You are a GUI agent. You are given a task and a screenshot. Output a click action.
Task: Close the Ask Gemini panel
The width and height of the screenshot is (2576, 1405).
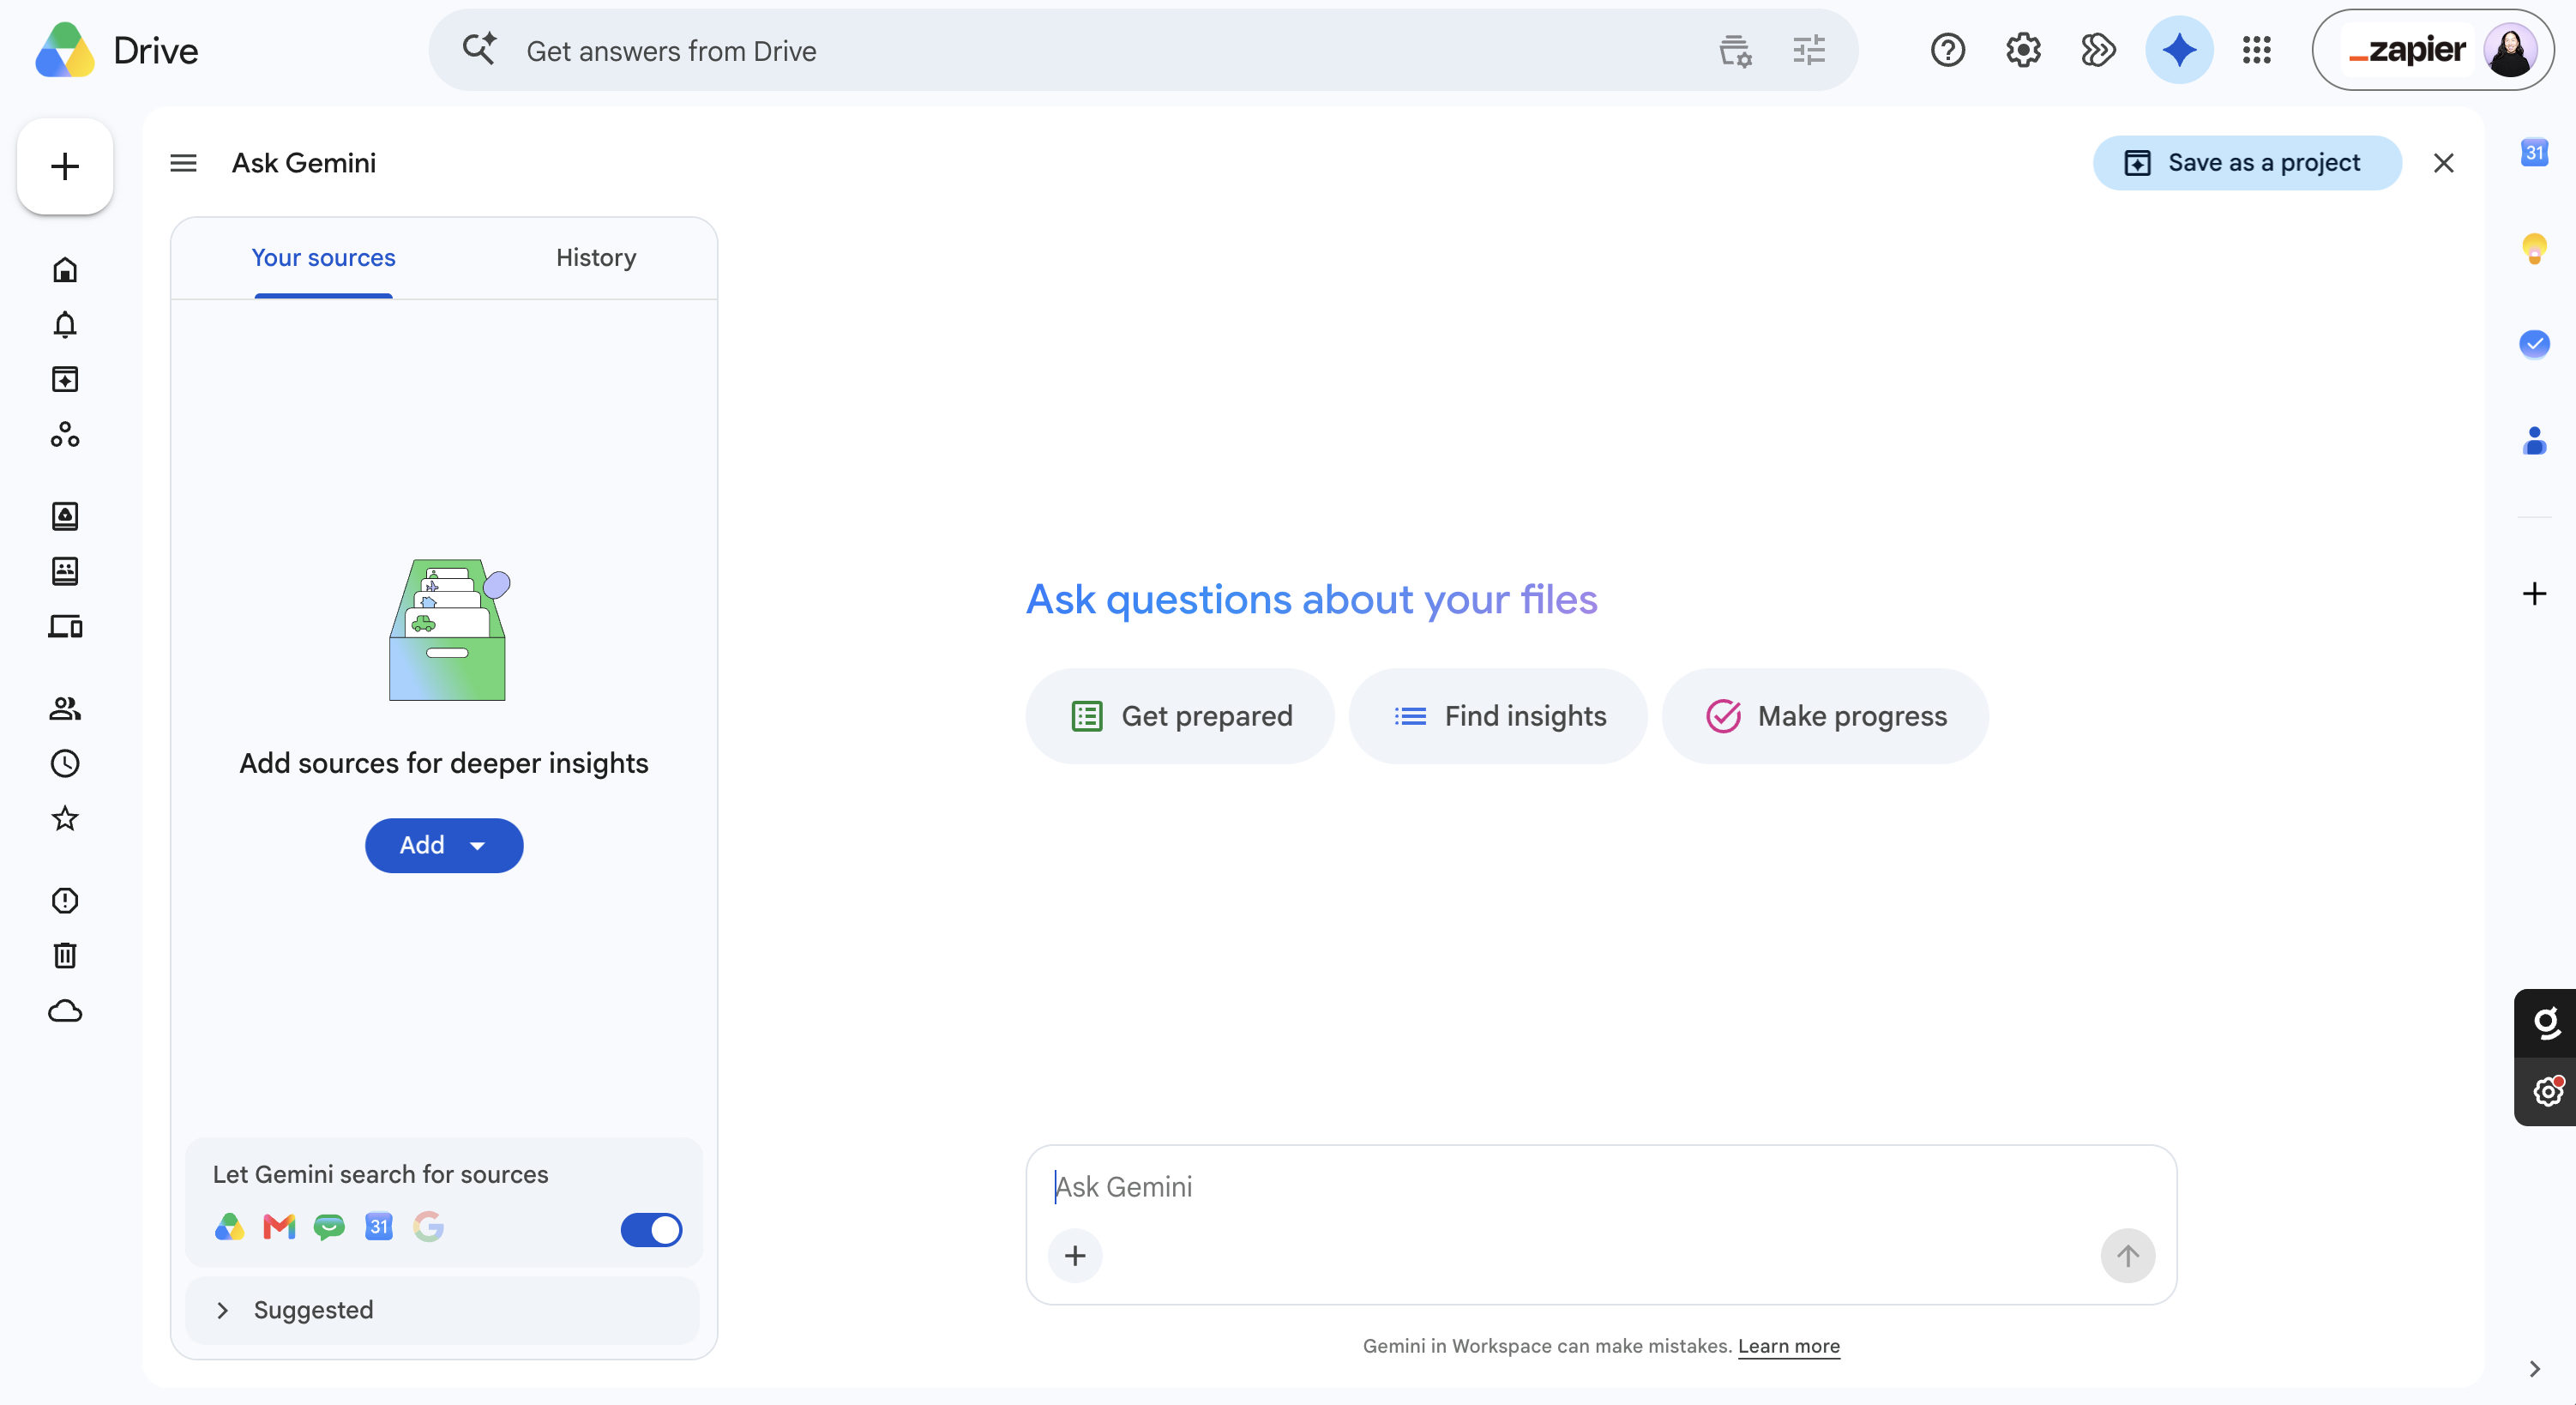click(2443, 163)
